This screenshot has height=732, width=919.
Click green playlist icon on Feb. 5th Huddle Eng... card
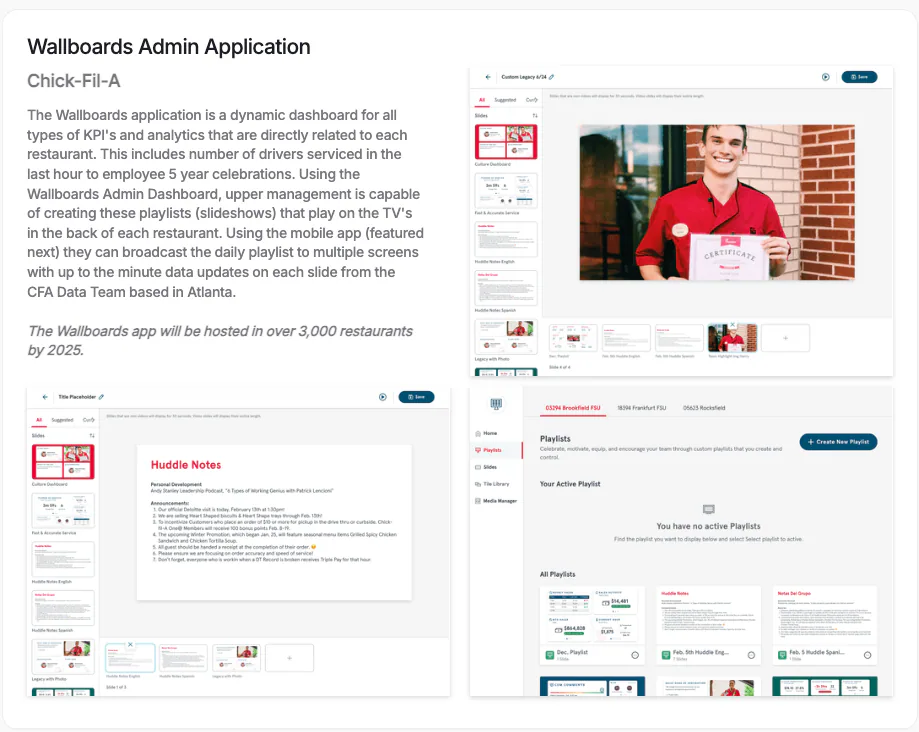(x=666, y=655)
